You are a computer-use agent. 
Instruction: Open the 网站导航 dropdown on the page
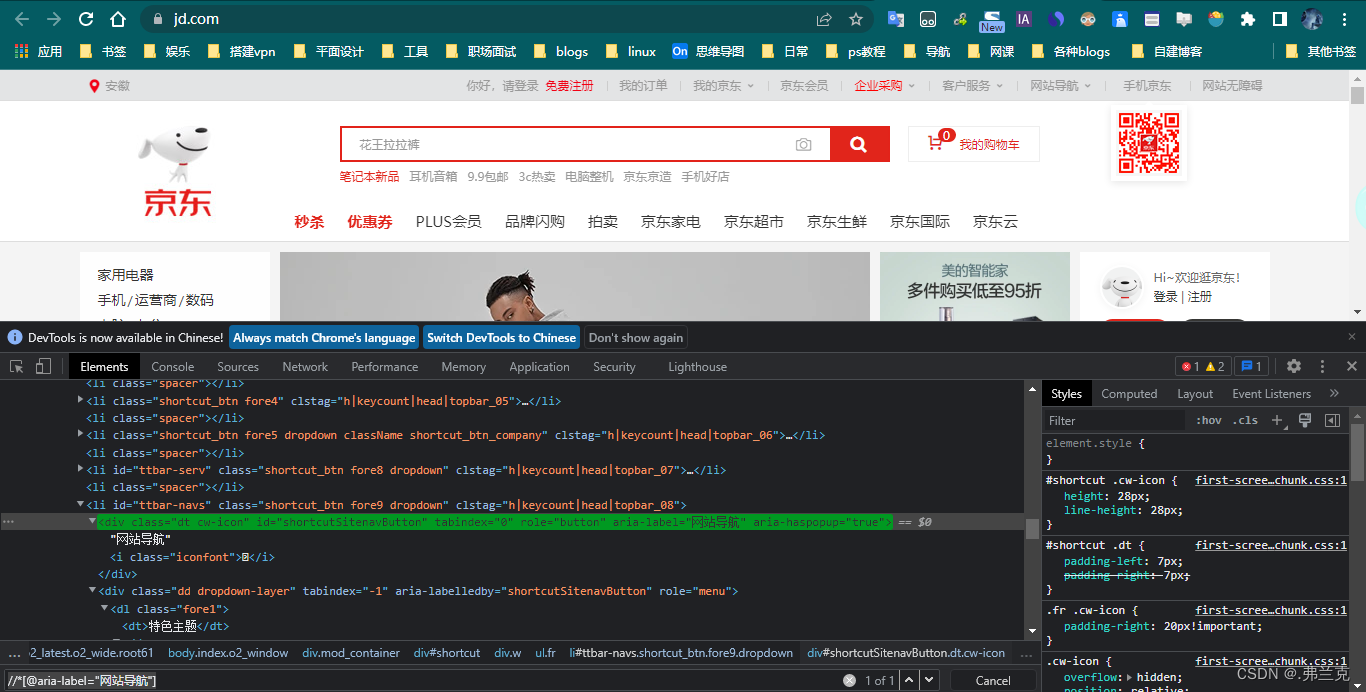[1060, 85]
